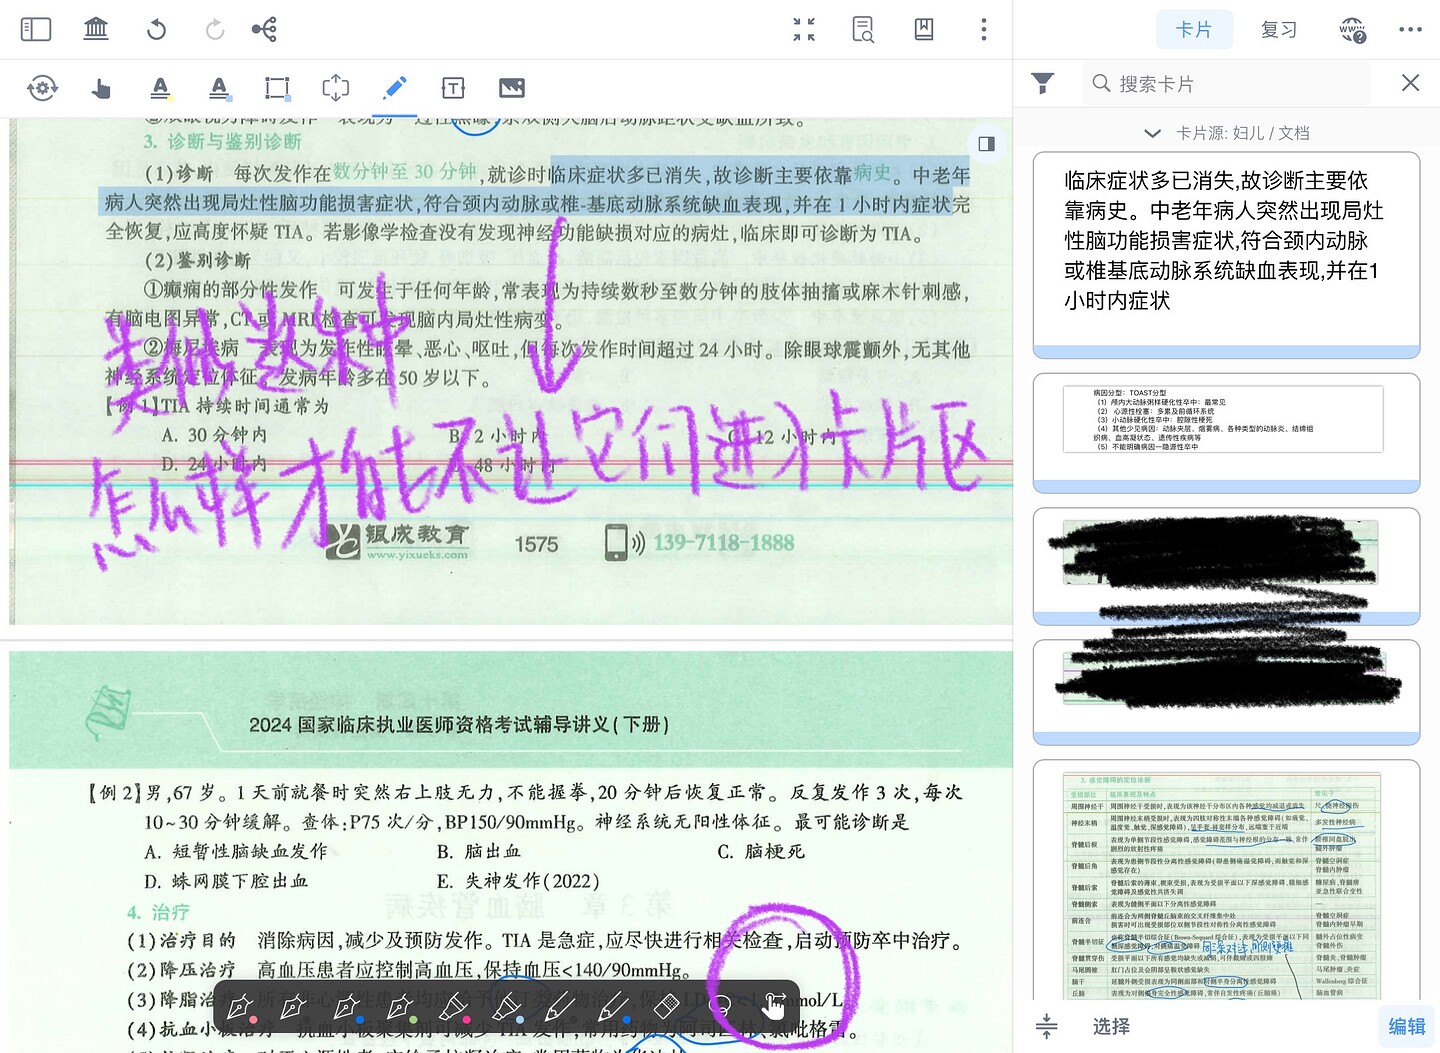Open the first blacked-out scribble card

point(1226,566)
